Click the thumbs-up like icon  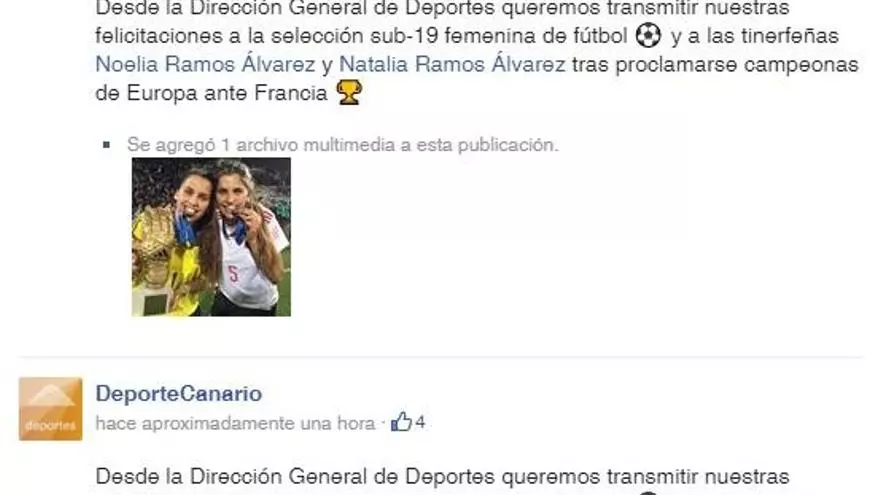401,421
